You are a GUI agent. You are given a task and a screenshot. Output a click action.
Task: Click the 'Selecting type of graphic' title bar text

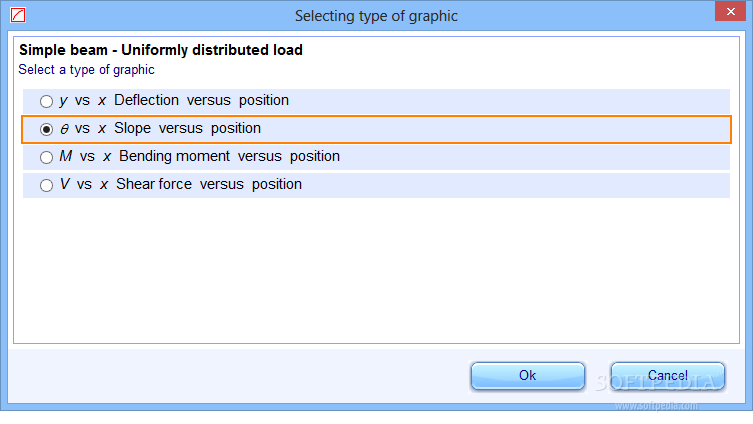[376, 16]
